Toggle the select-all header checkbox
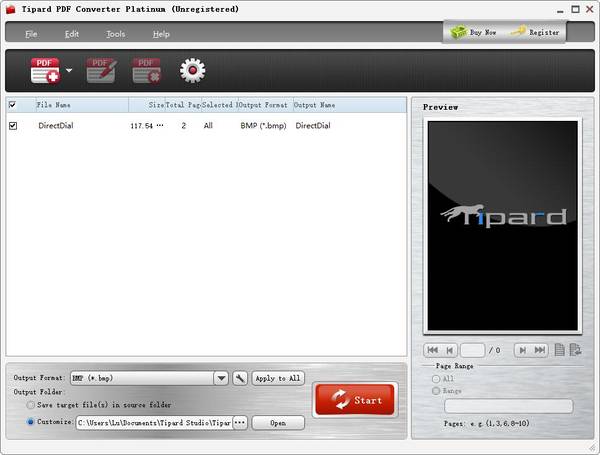The width and height of the screenshot is (600, 455). [12, 104]
